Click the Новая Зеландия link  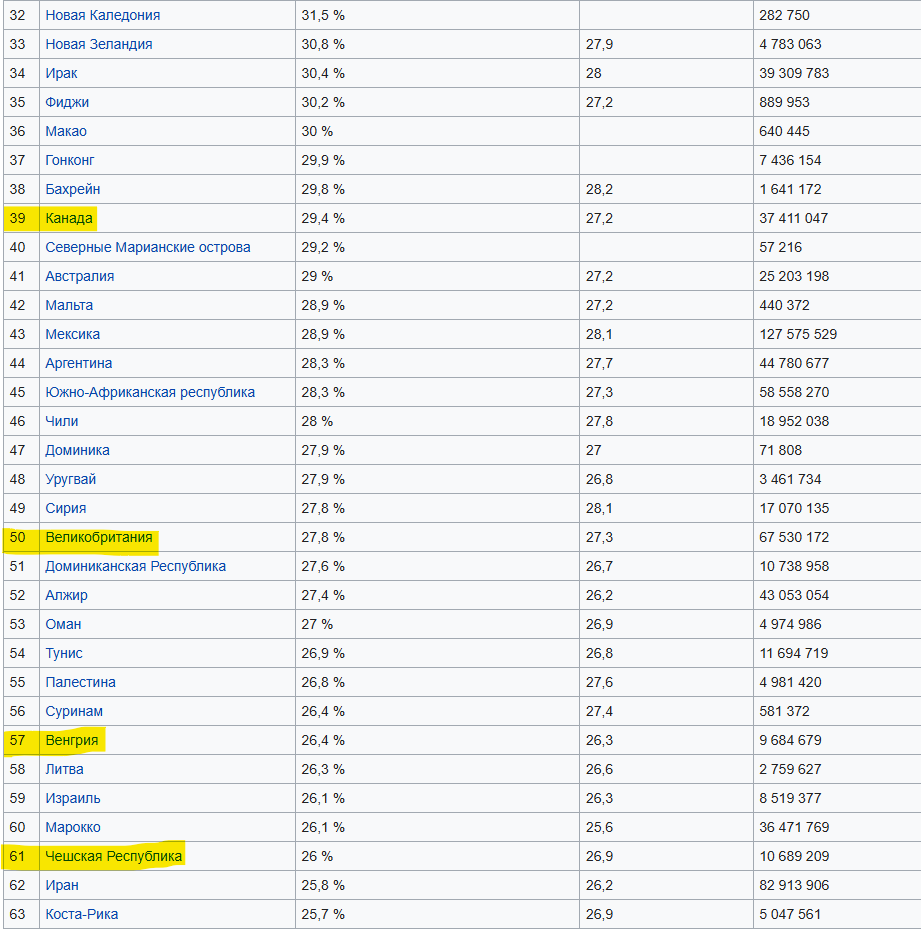coord(99,44)
